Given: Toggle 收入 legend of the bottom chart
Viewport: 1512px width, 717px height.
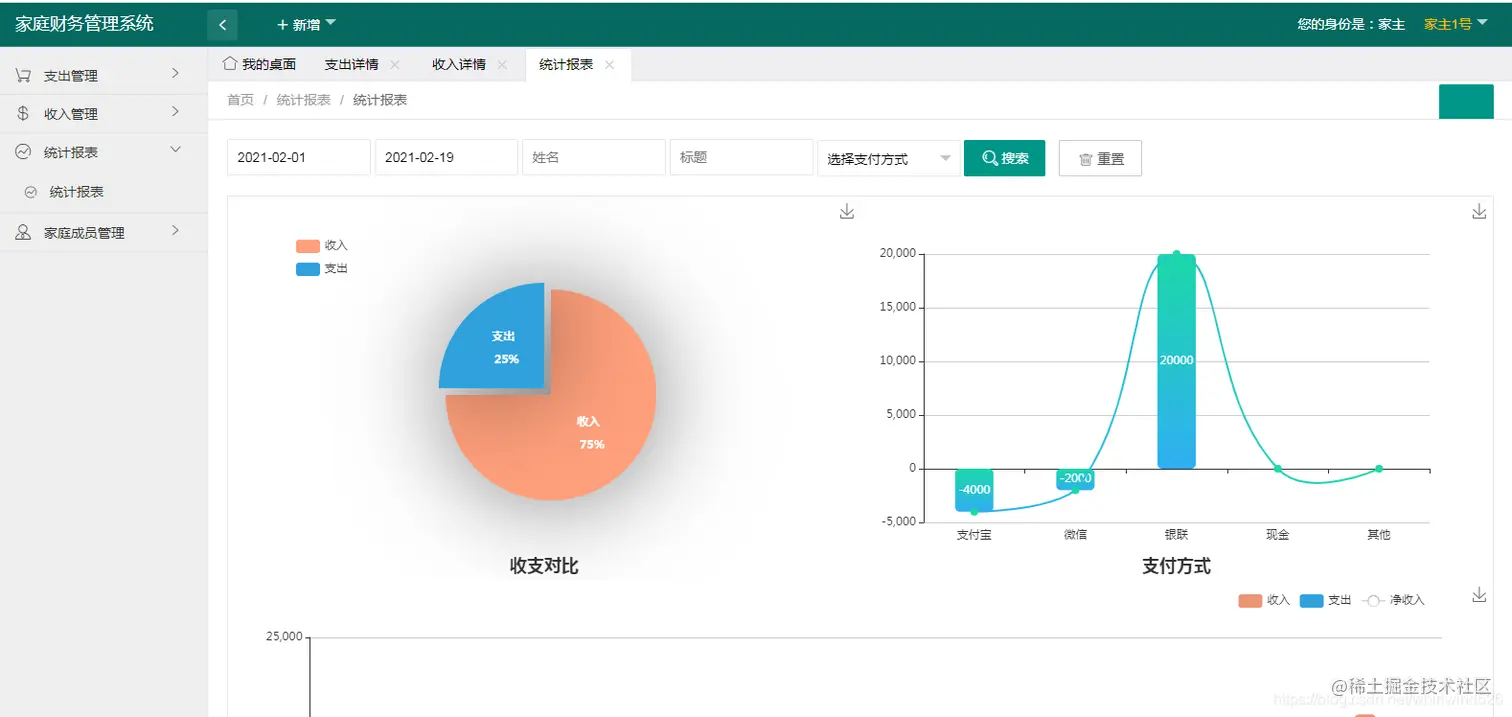Looking at the screenshot, I should 1264,601.
